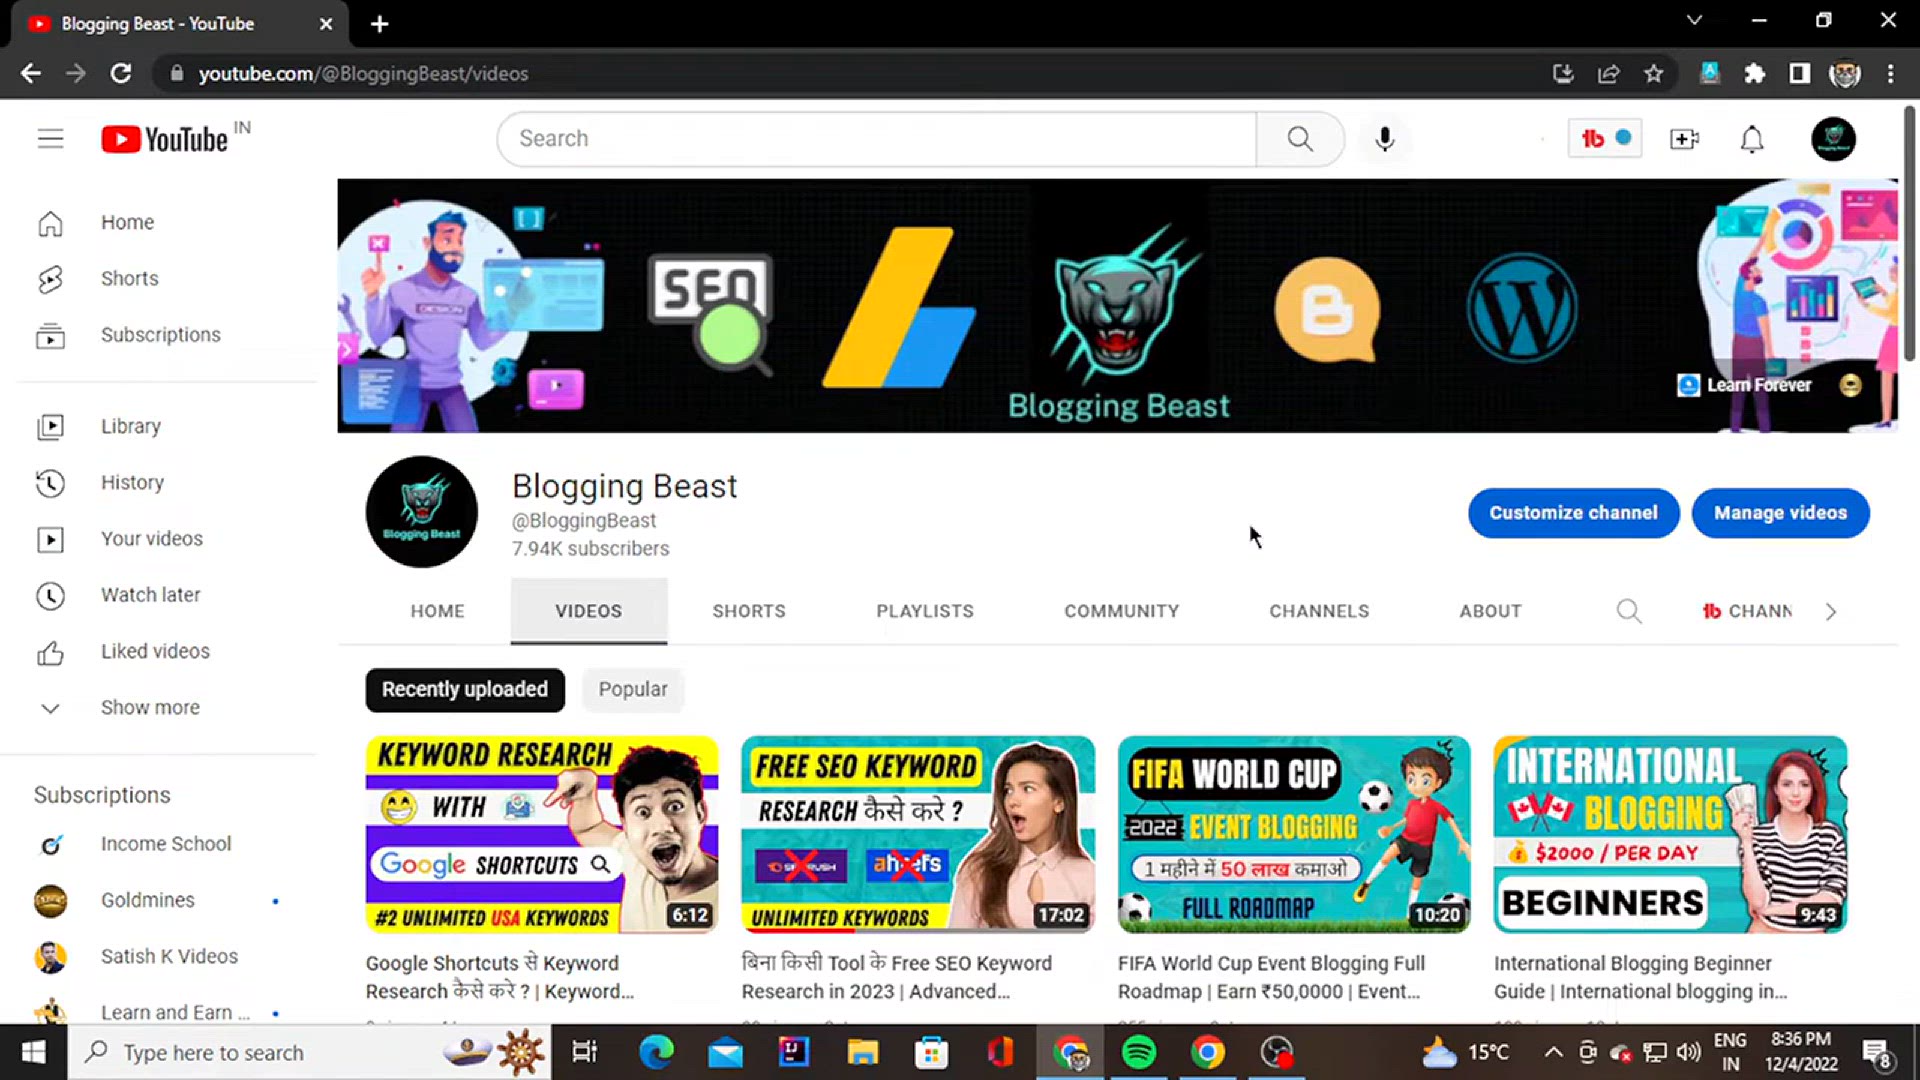This screenshot has width=1920, height=1080.
Task: Open the account avatar menu
Action: (x=1833, y=139)
